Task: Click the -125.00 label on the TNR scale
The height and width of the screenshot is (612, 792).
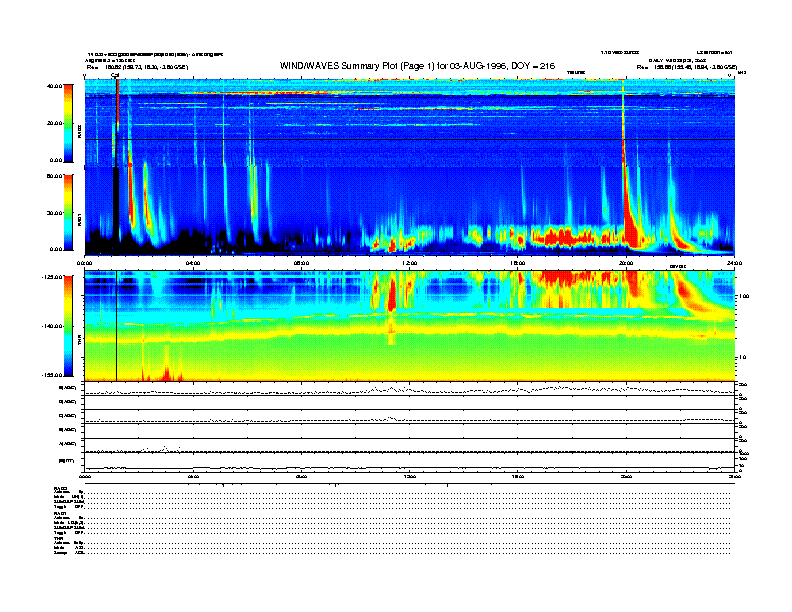Action: (52, 277)
